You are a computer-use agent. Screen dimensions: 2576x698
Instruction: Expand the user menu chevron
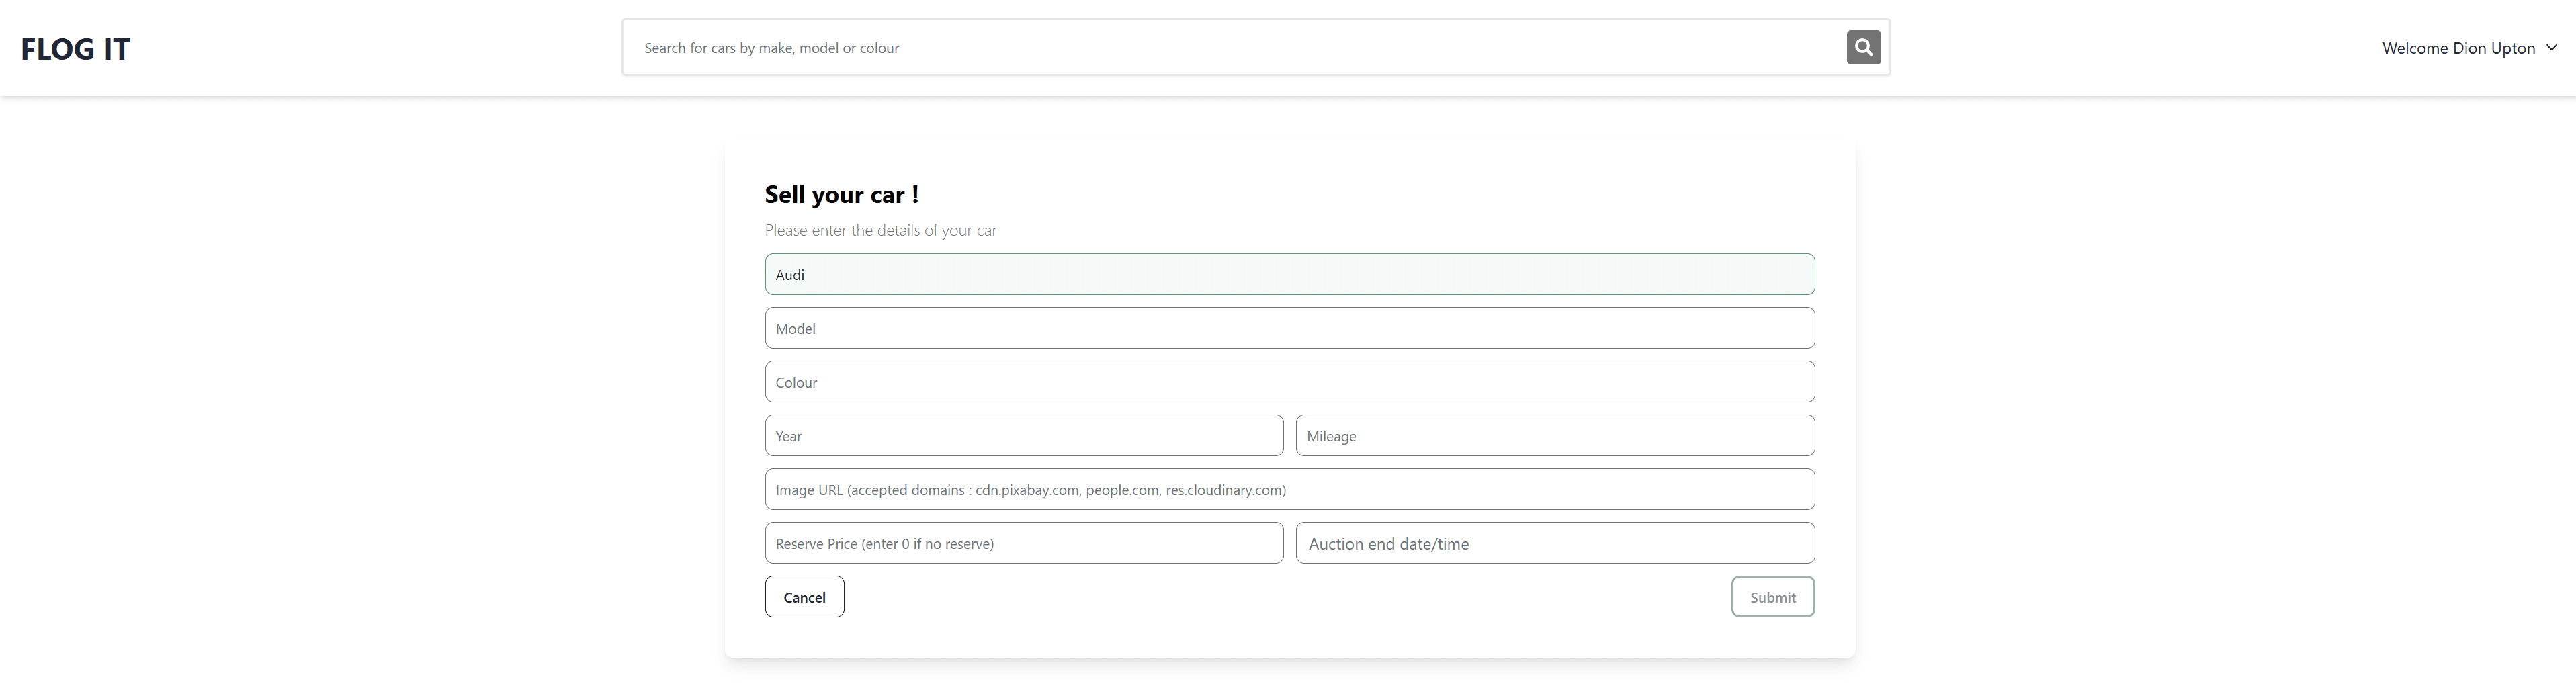click(2553, 47)
